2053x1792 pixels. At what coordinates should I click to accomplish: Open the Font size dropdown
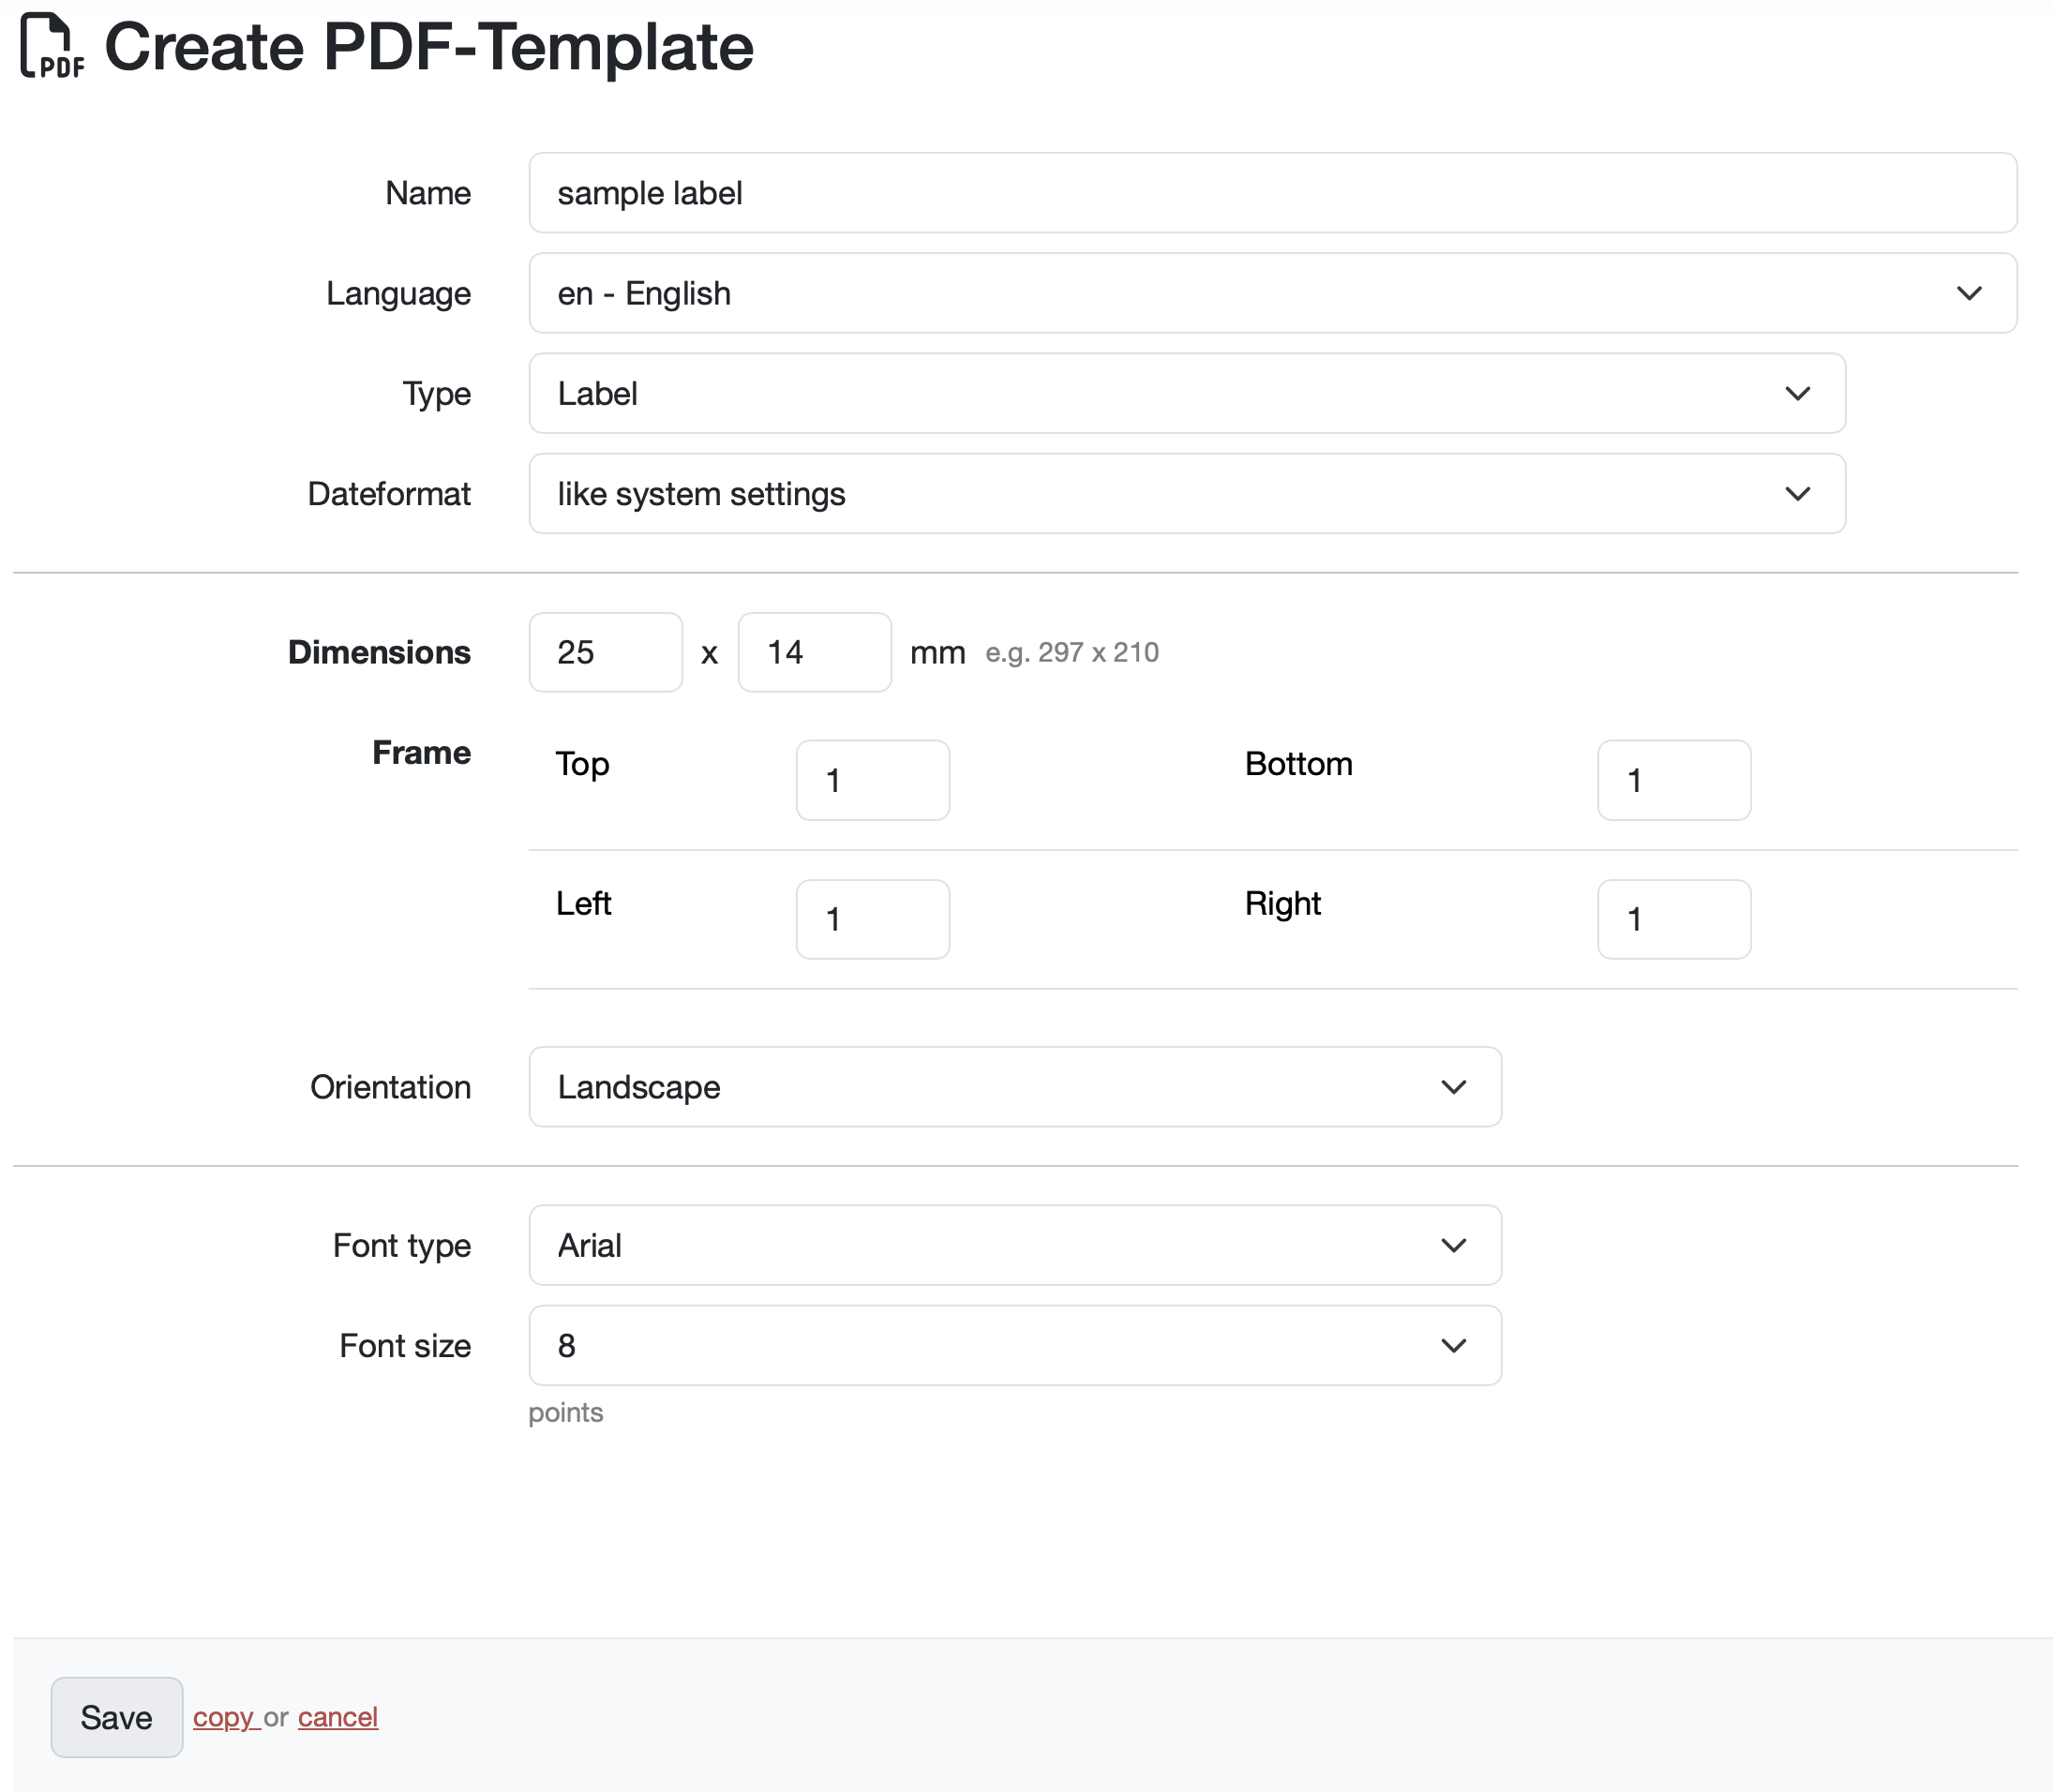(1014, 1345)
